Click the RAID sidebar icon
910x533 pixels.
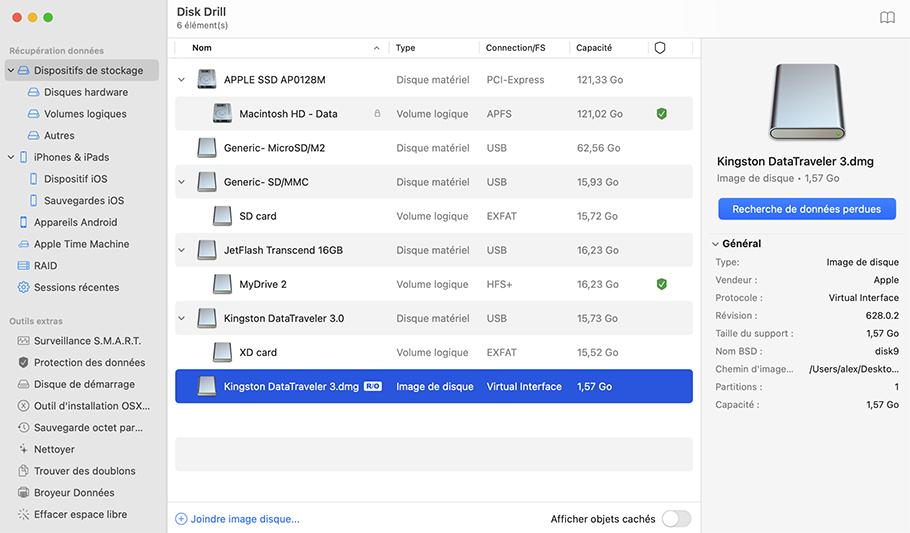[23, 265]
